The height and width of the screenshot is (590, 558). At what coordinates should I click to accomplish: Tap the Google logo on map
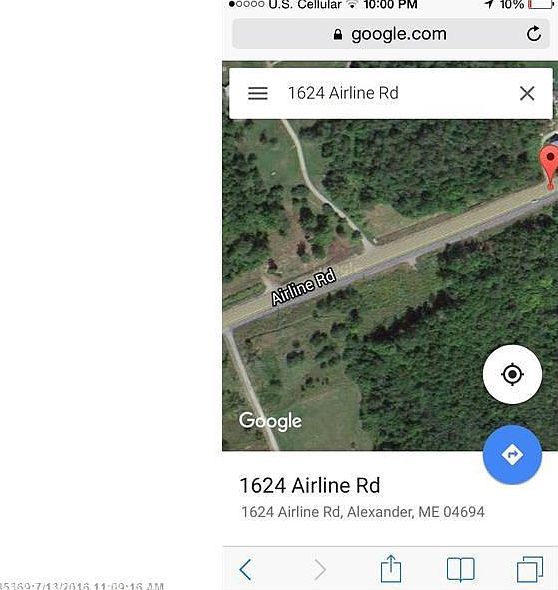(x=270, y=421)
